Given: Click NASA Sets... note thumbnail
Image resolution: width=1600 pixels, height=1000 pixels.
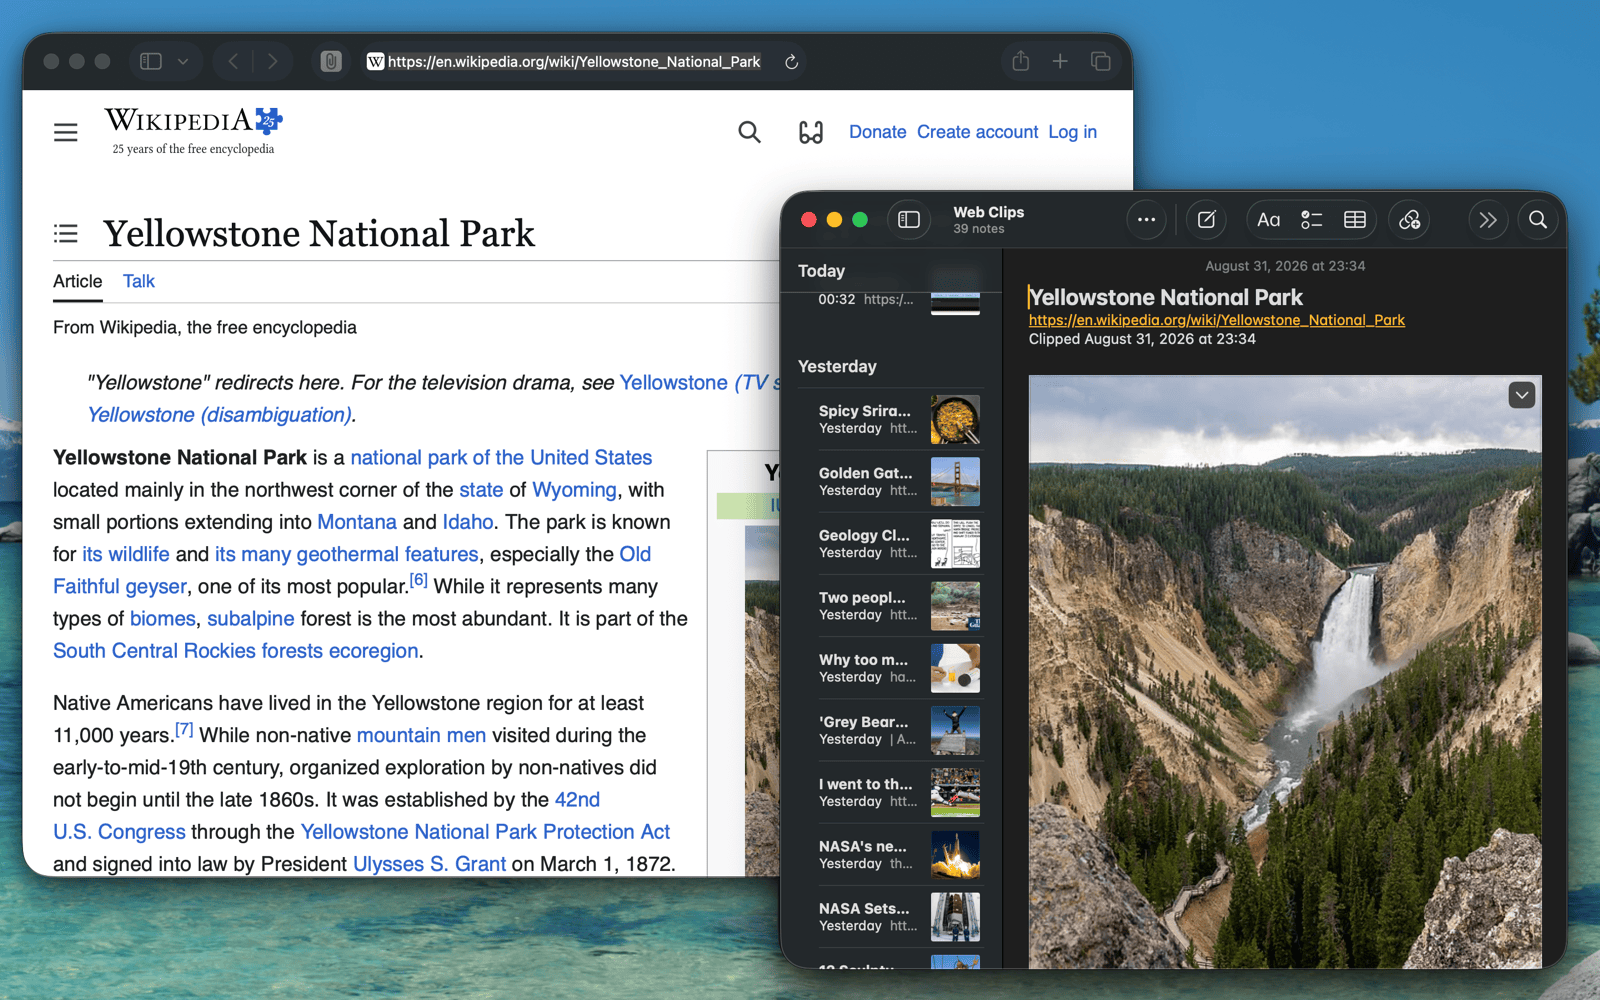Looking at the screenshot, I should tap(955, 917).
